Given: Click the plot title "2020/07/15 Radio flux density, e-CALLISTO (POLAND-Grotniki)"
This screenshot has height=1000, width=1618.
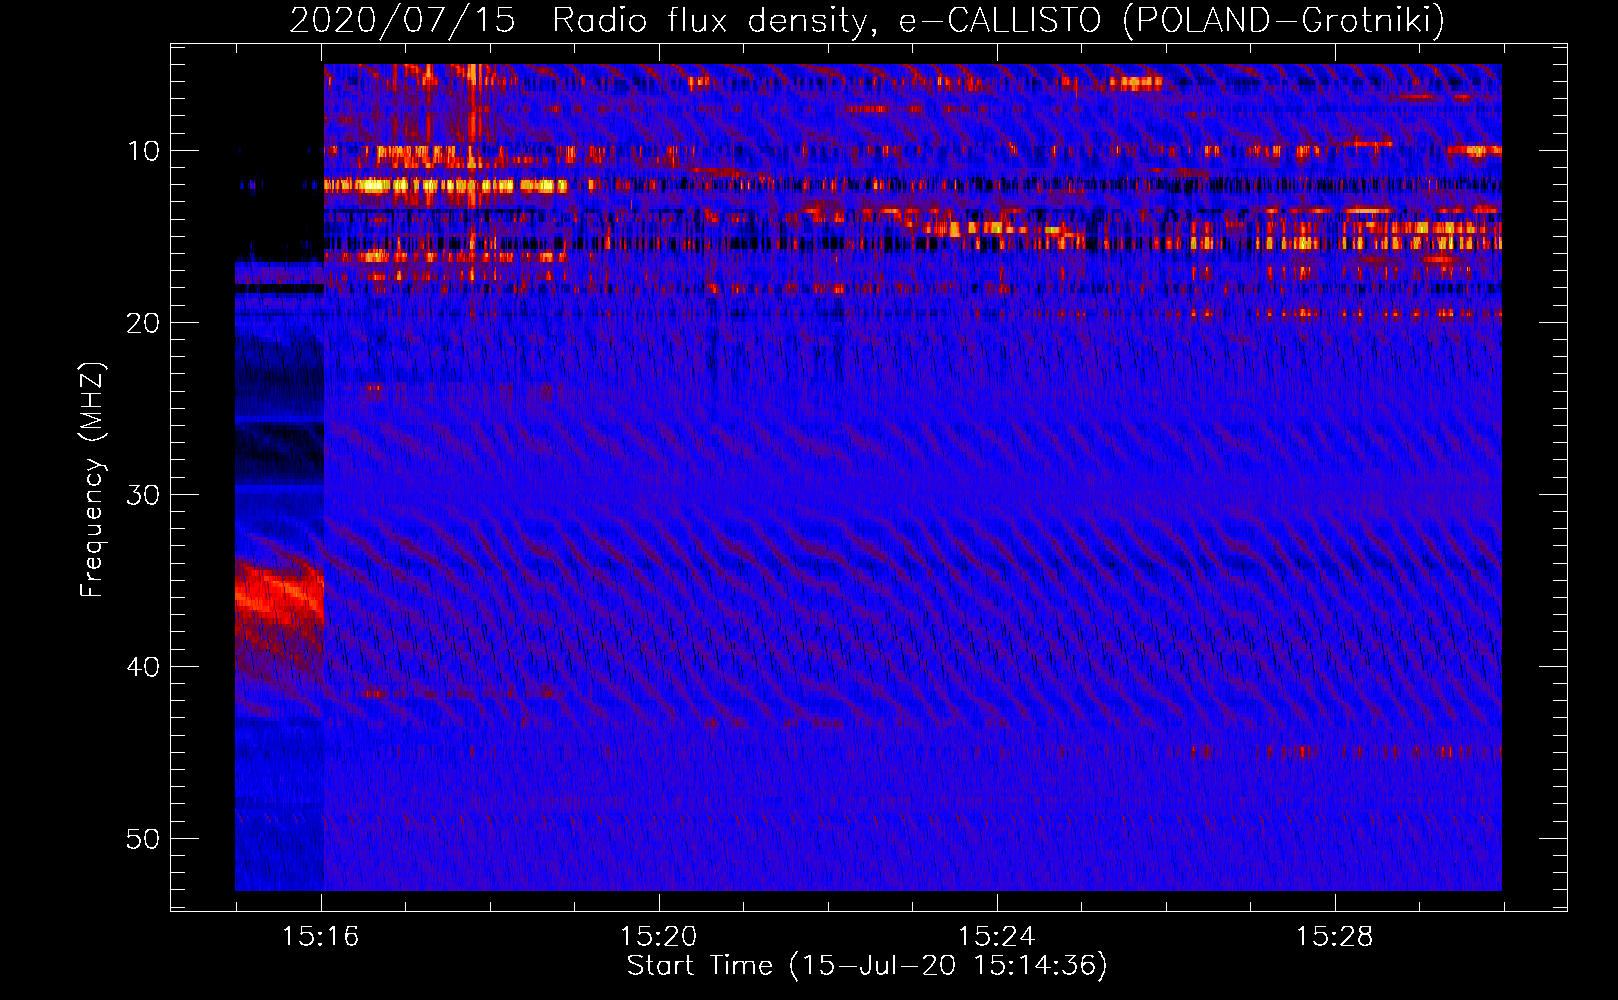Looking at the screenshot, I should pos(867,20).
